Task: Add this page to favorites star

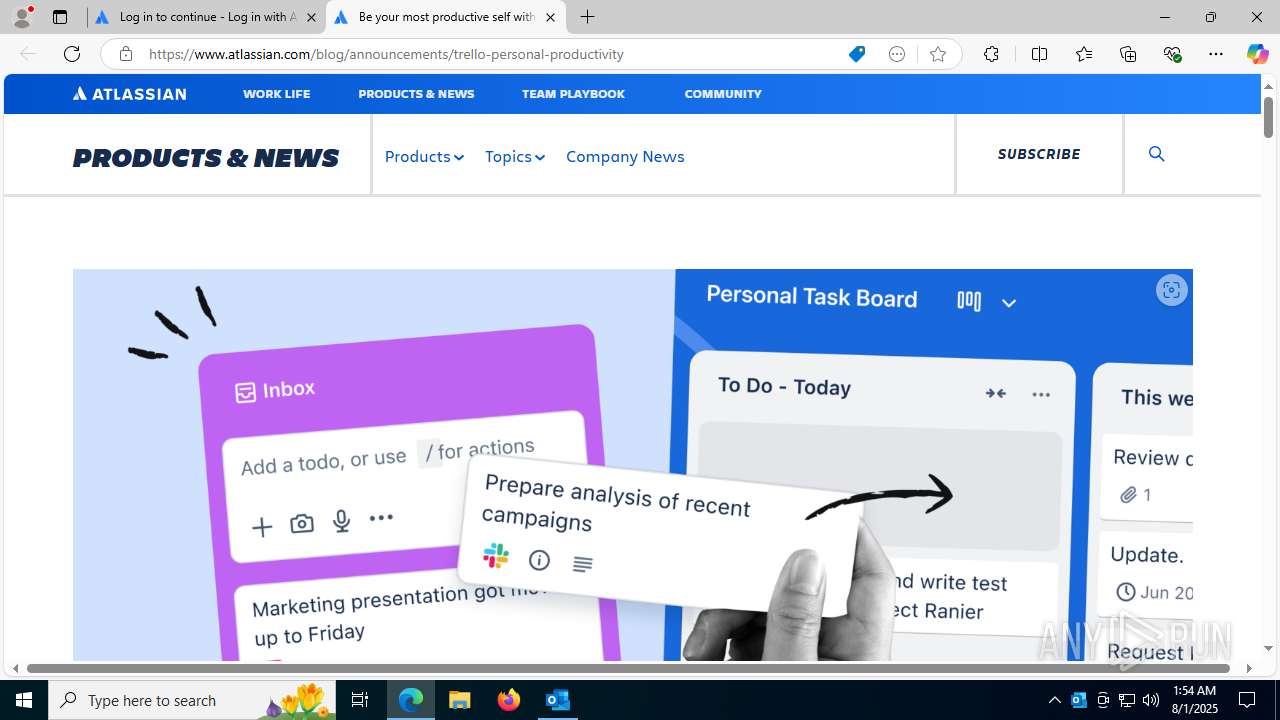Action: click(937, 54)
